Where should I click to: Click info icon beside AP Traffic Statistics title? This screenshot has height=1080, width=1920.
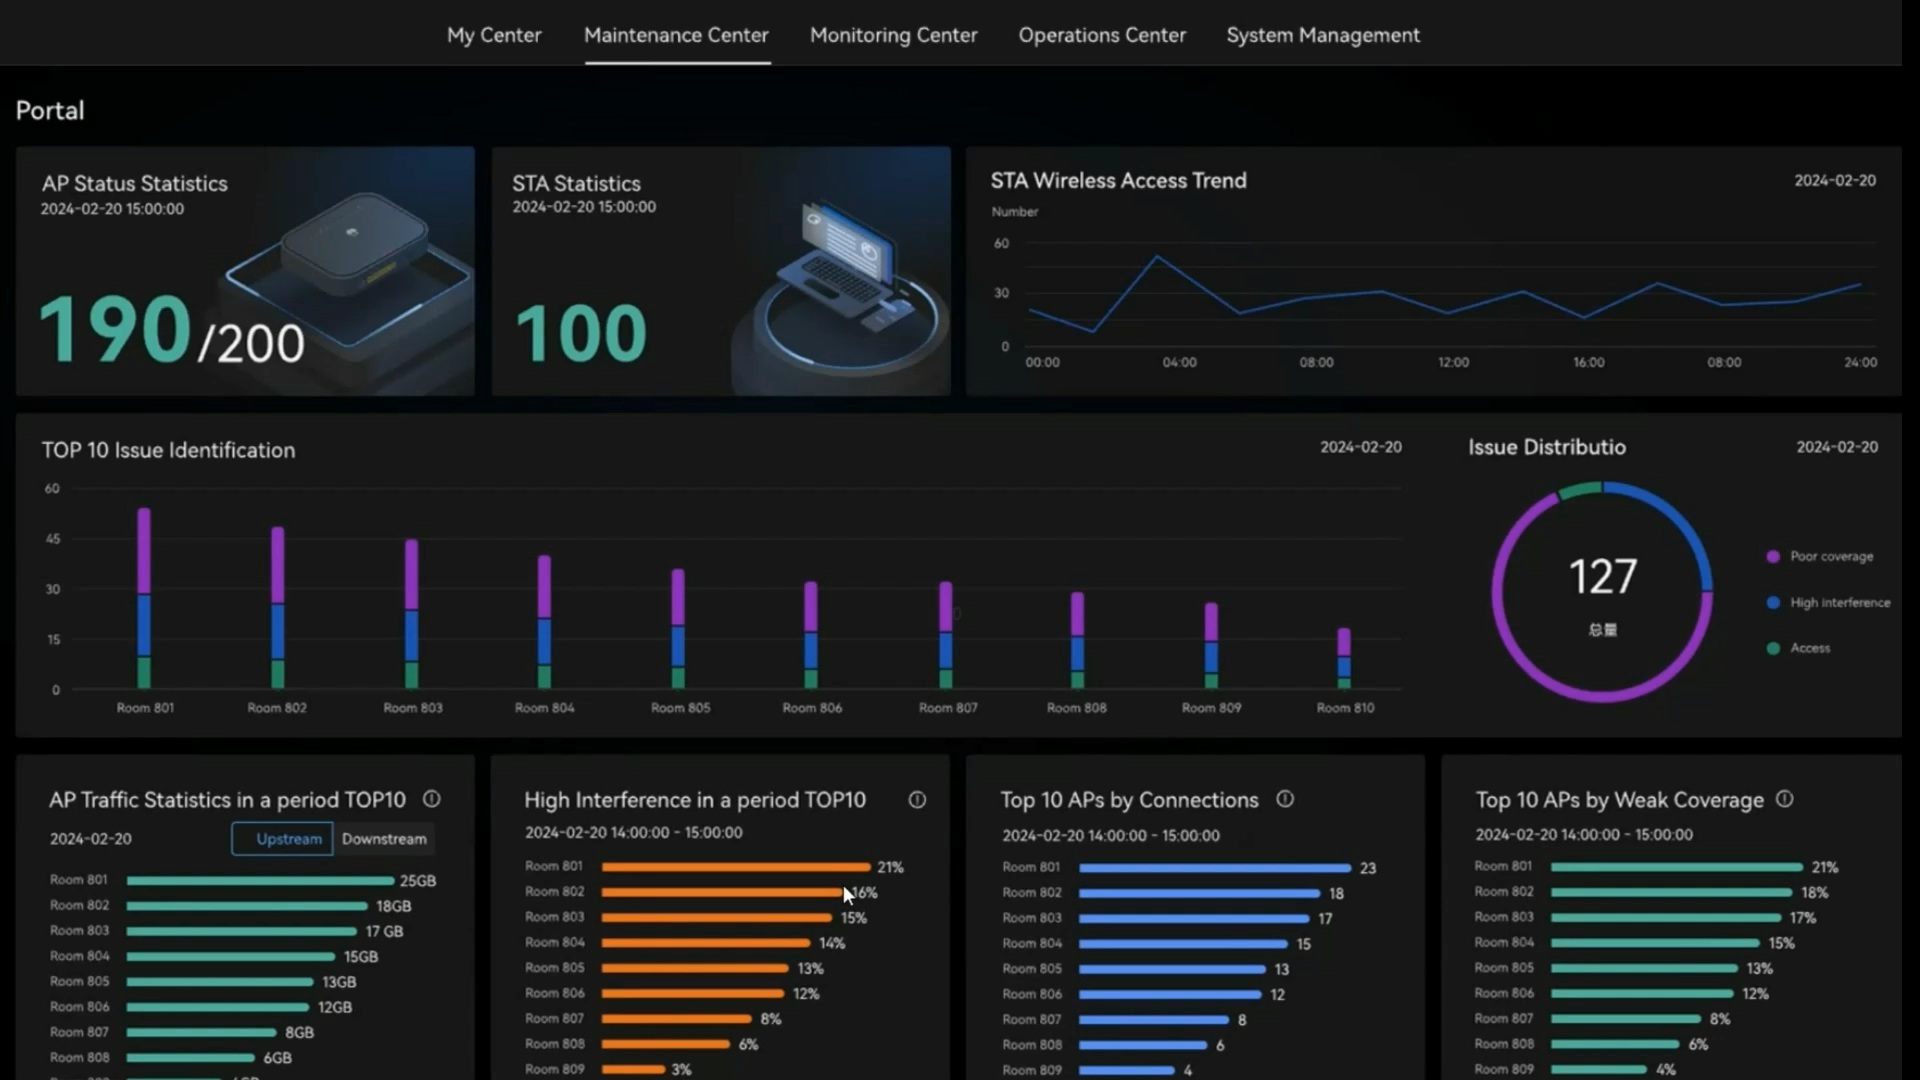coord(431,799)
